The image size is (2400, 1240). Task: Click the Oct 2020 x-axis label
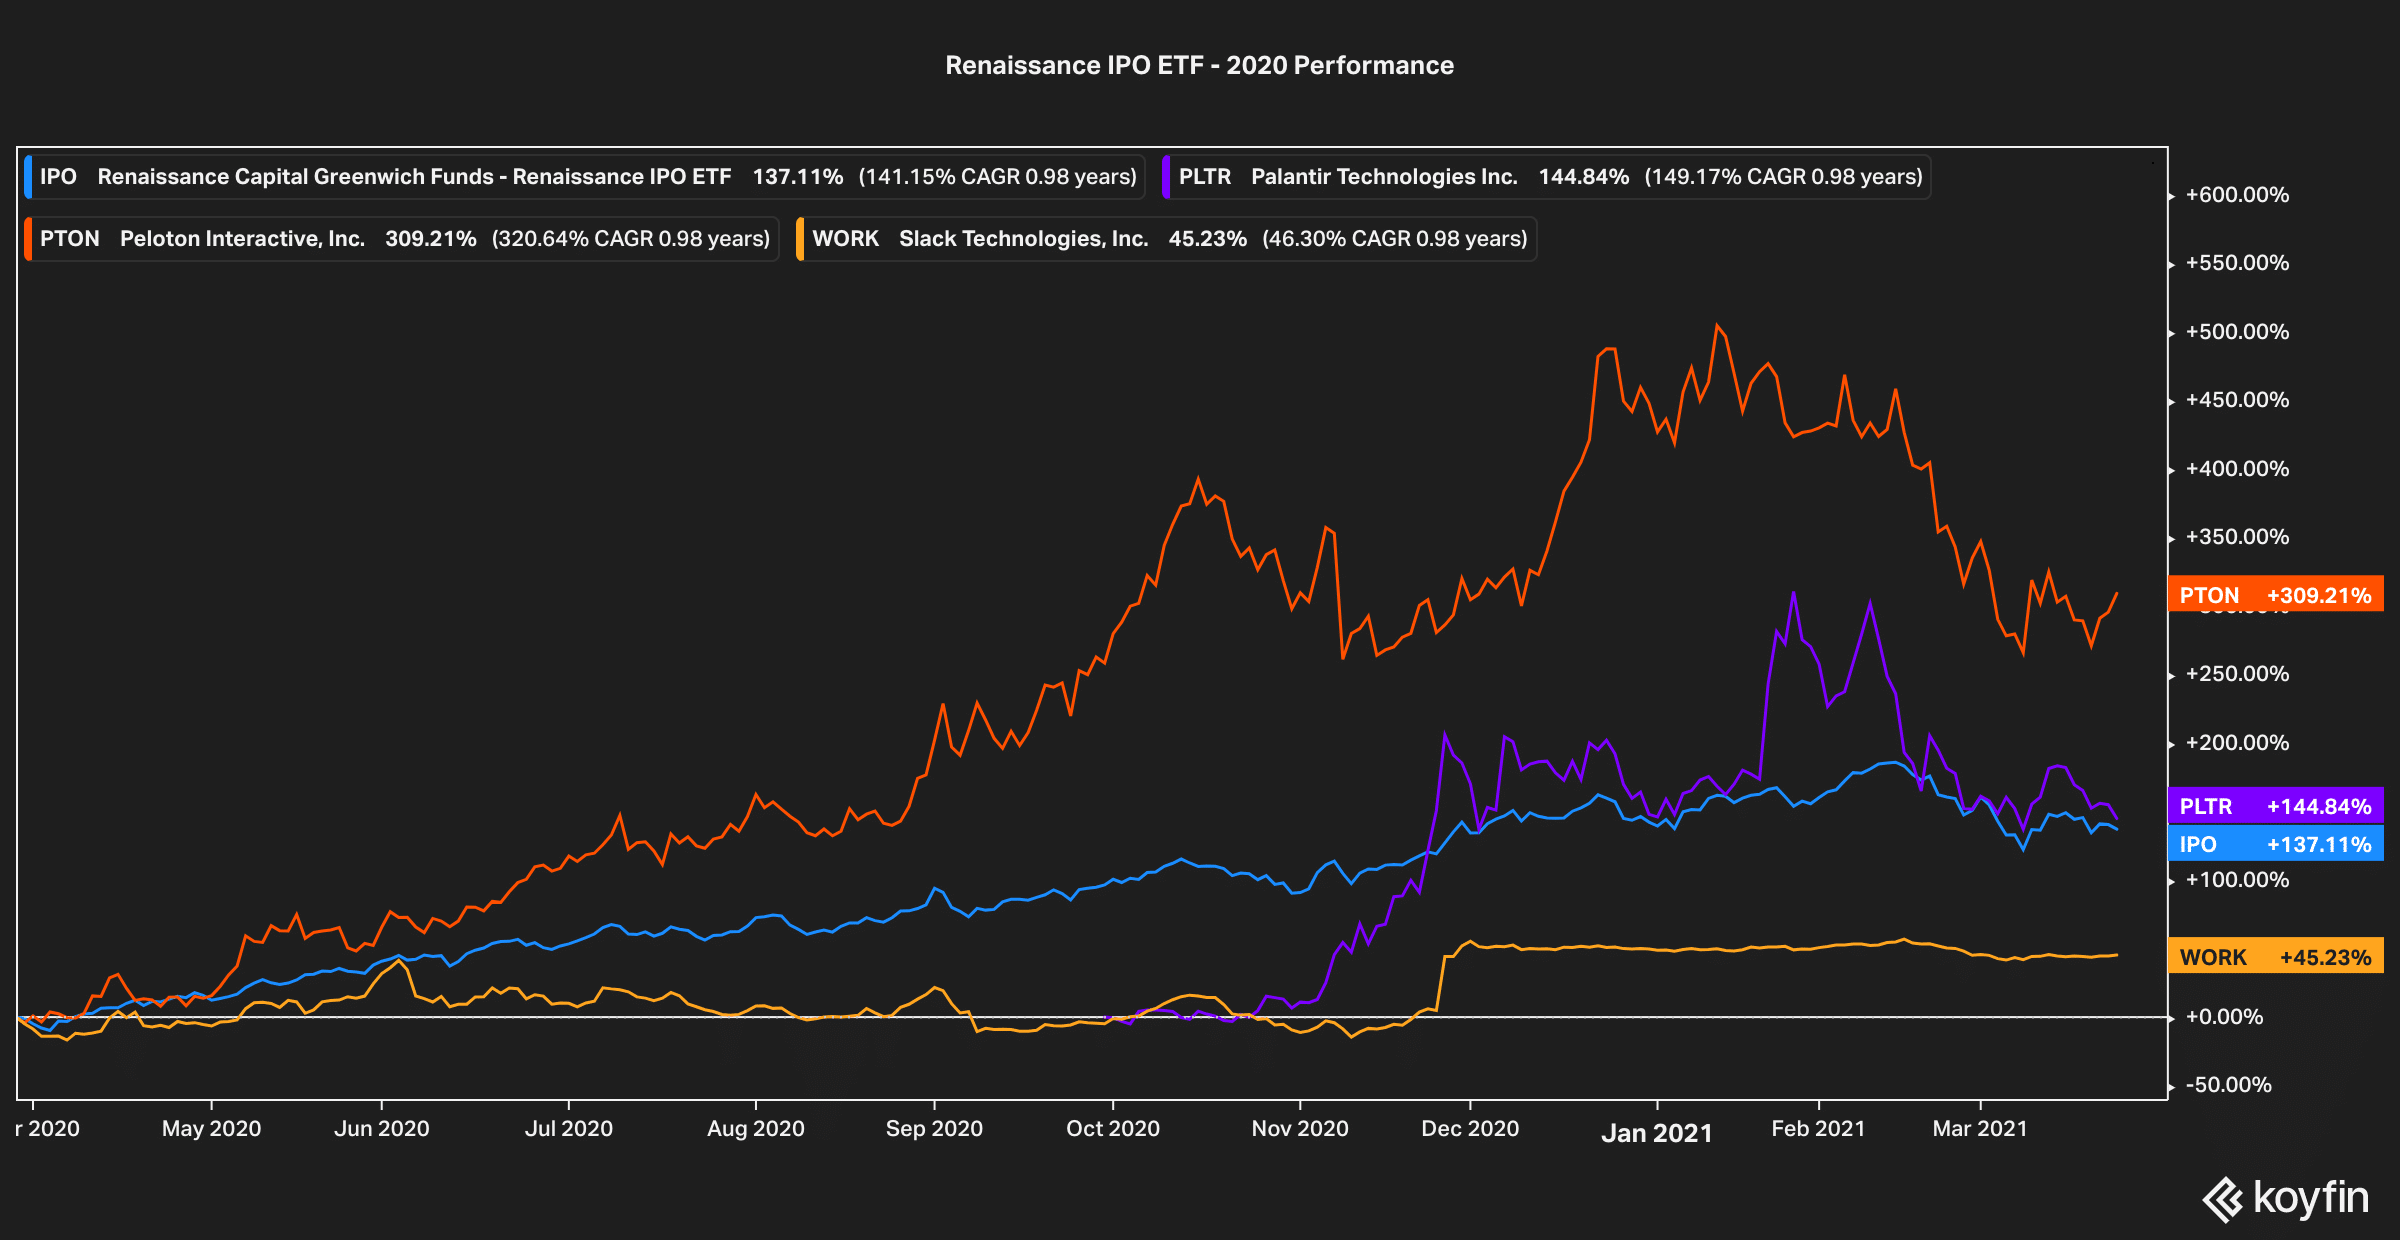click(1112, 1128)
